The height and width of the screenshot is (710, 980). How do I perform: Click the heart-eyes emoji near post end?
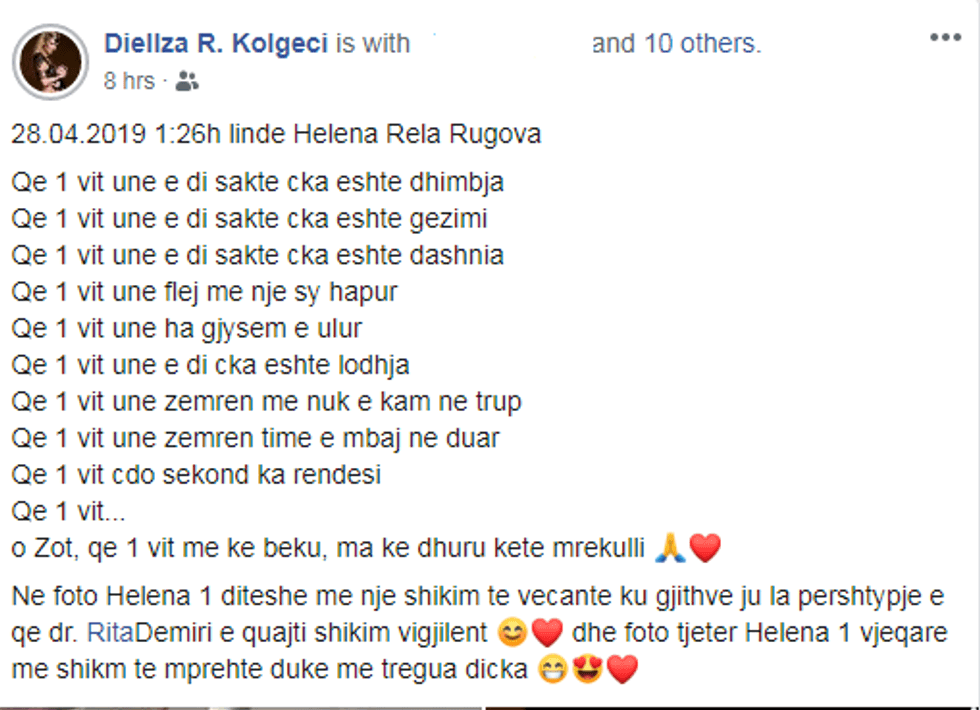[x=588, y=669]
